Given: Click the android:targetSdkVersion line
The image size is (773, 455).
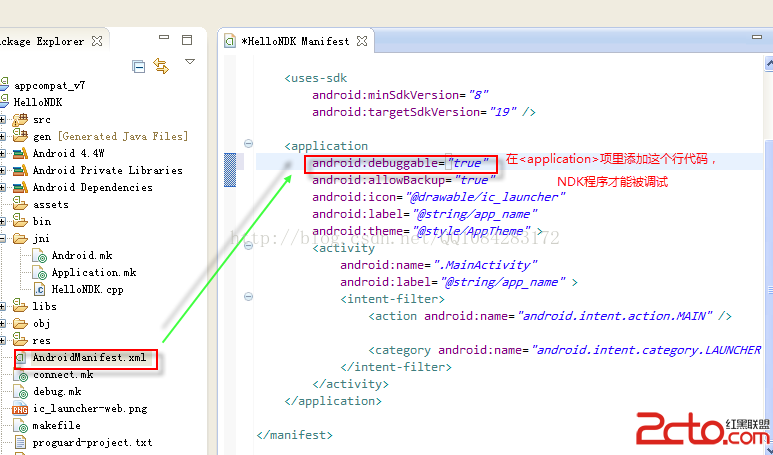Looking at the screenshot, I should (423, 112).
